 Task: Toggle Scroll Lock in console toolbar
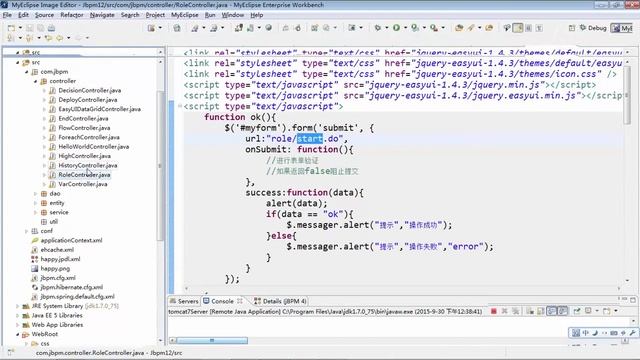click(x=540, y=311)
